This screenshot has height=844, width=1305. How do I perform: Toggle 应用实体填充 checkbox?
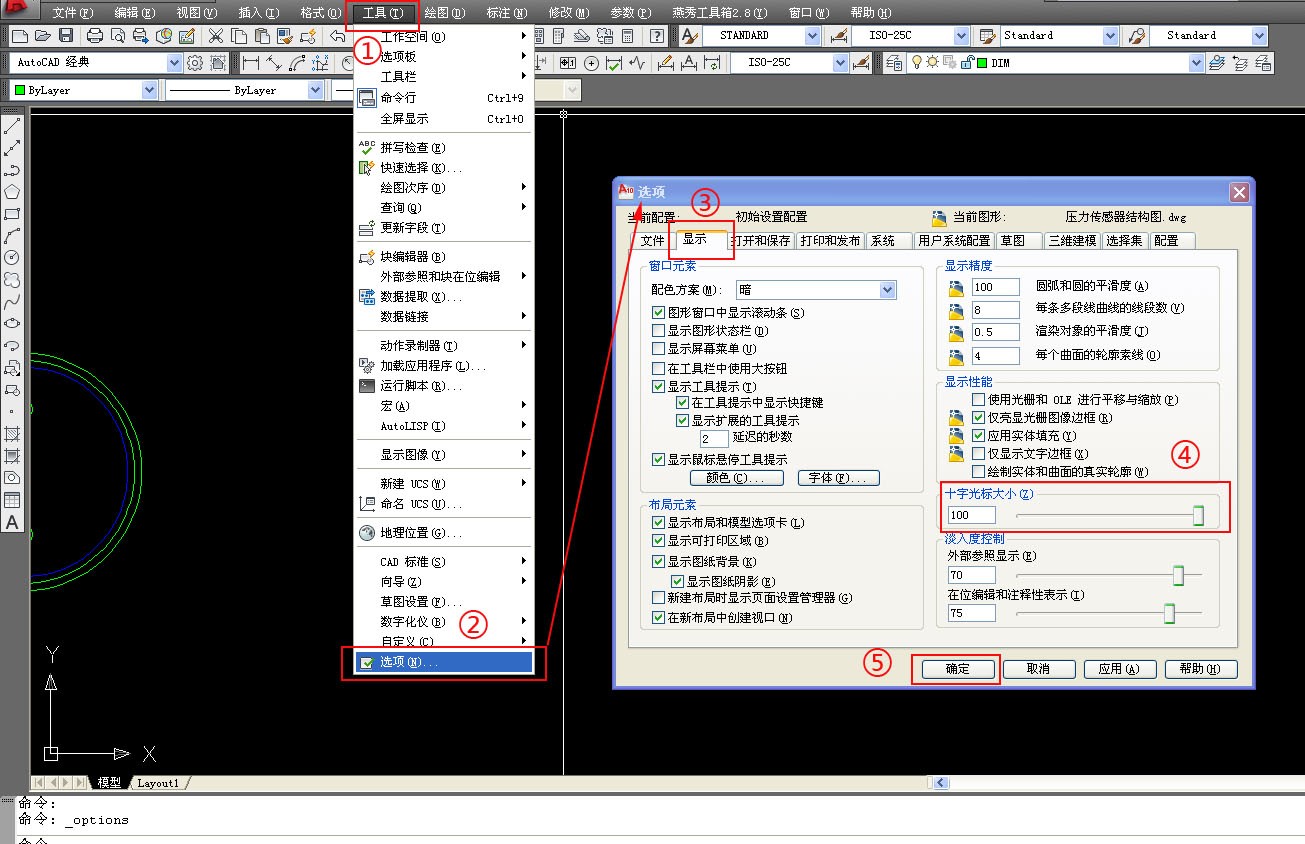click(980, 436)
